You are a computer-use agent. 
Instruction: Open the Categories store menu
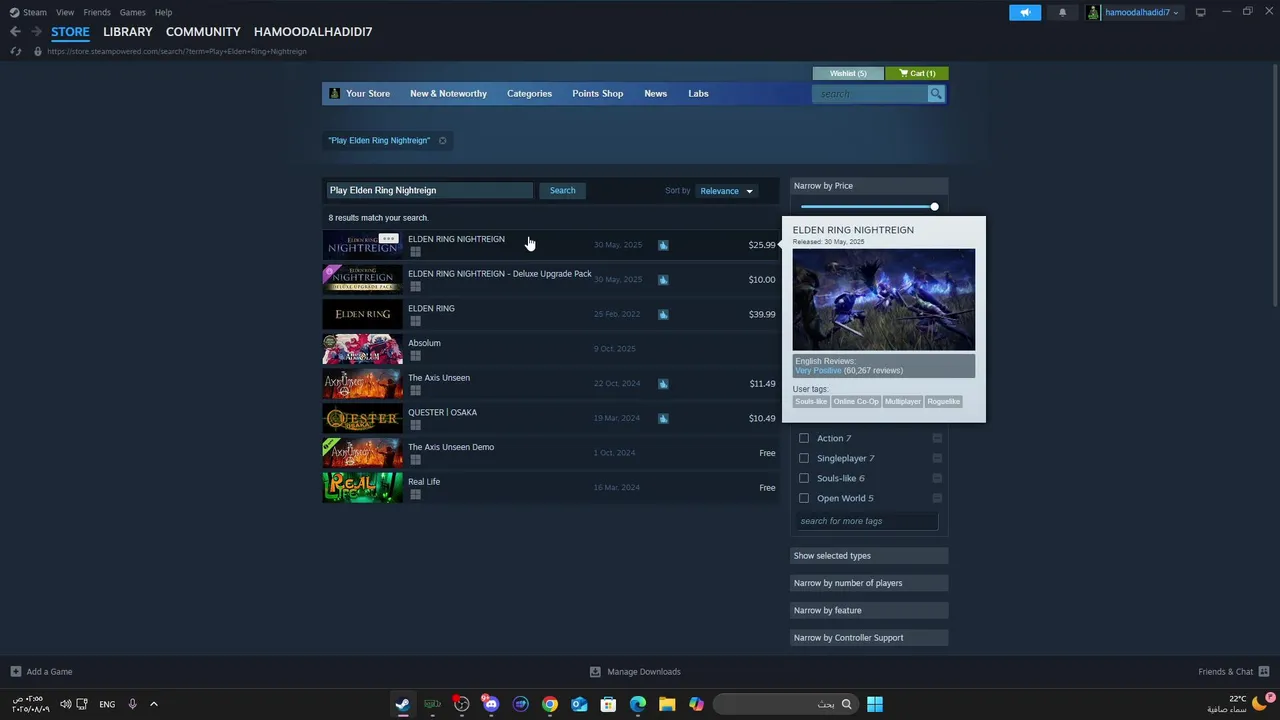click(529, 94)
